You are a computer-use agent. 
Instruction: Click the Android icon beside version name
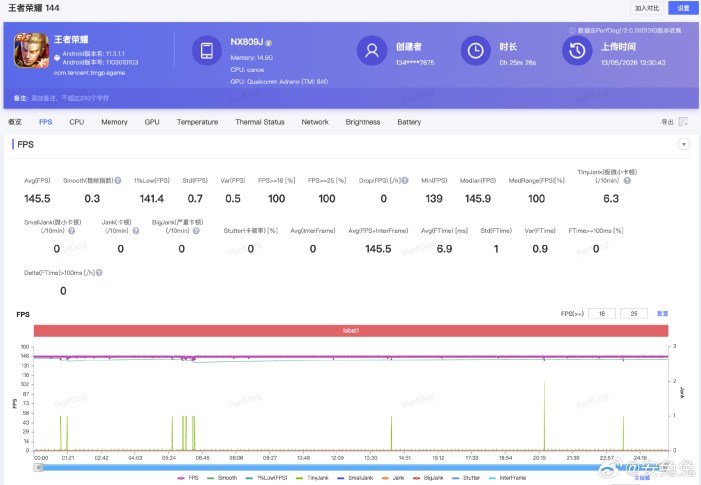coord(57,58)
